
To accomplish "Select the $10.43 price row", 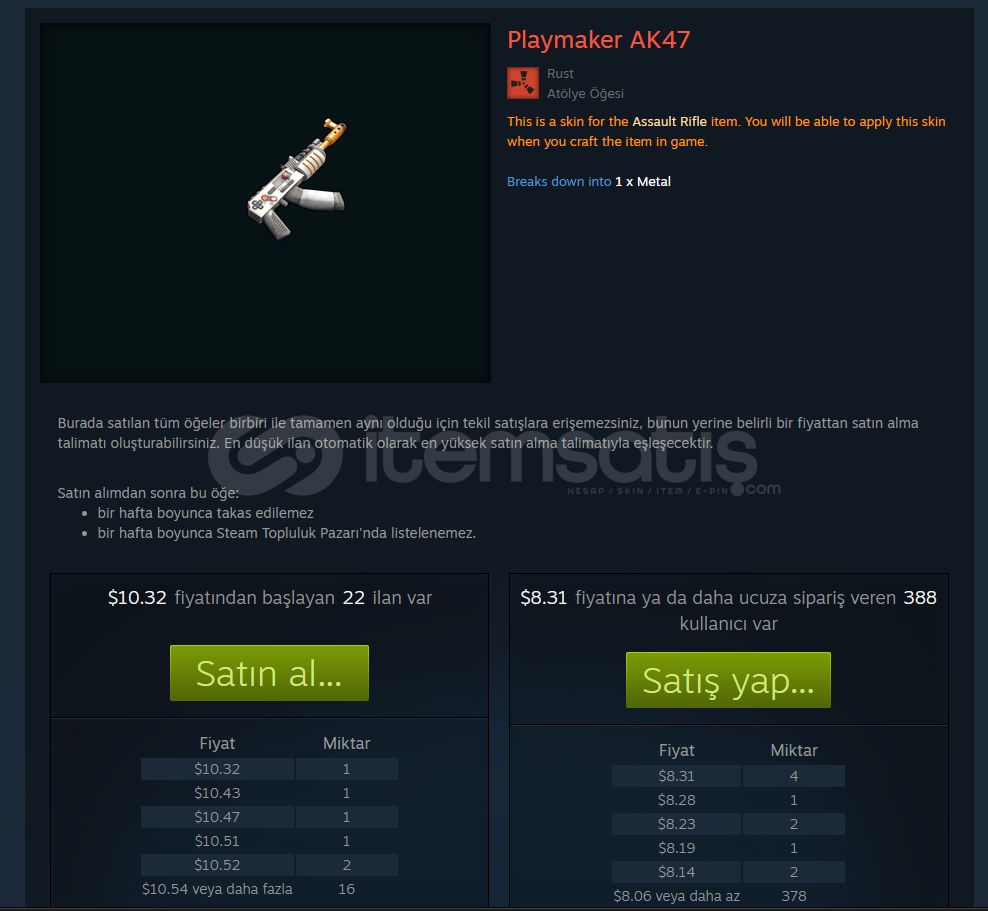I will tap(269, 793).
